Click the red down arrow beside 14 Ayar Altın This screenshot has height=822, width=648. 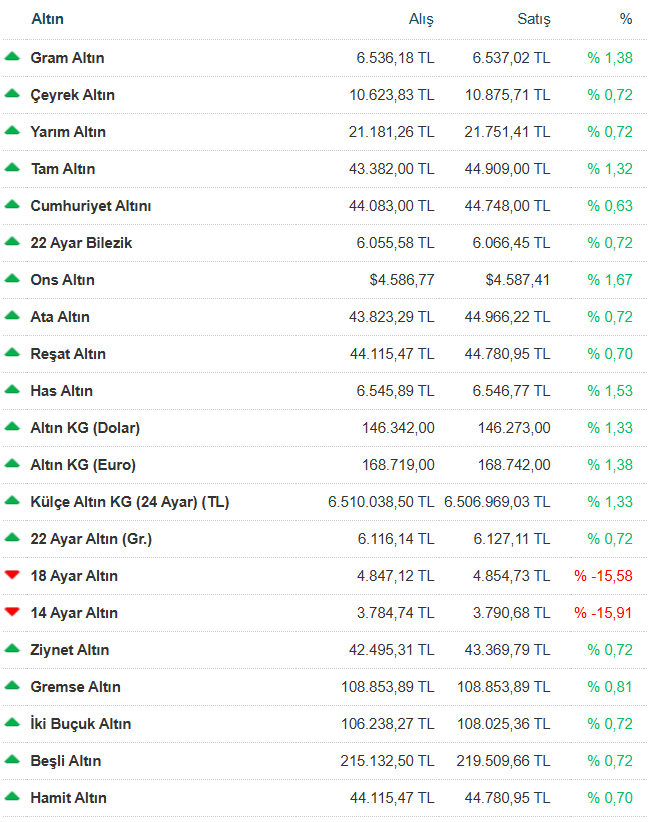click(x=12, y=612)
